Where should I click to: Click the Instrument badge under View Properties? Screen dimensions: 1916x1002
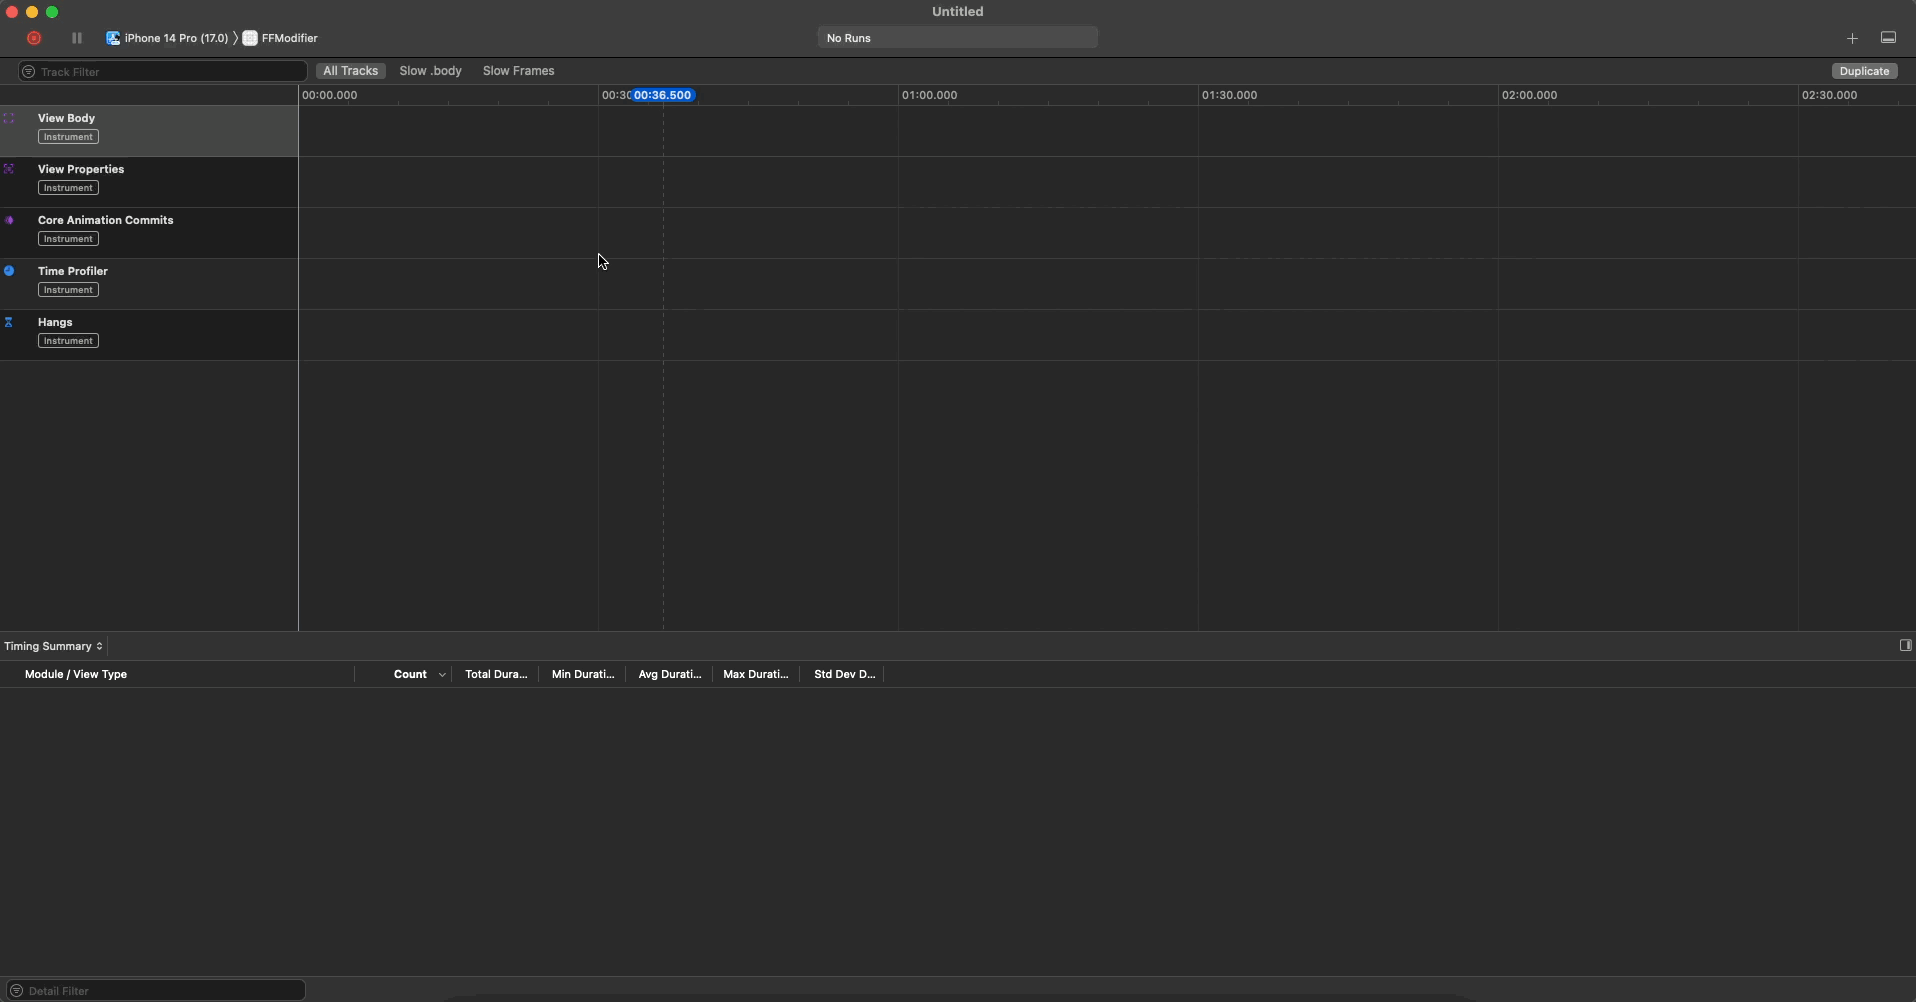point(68,188)
